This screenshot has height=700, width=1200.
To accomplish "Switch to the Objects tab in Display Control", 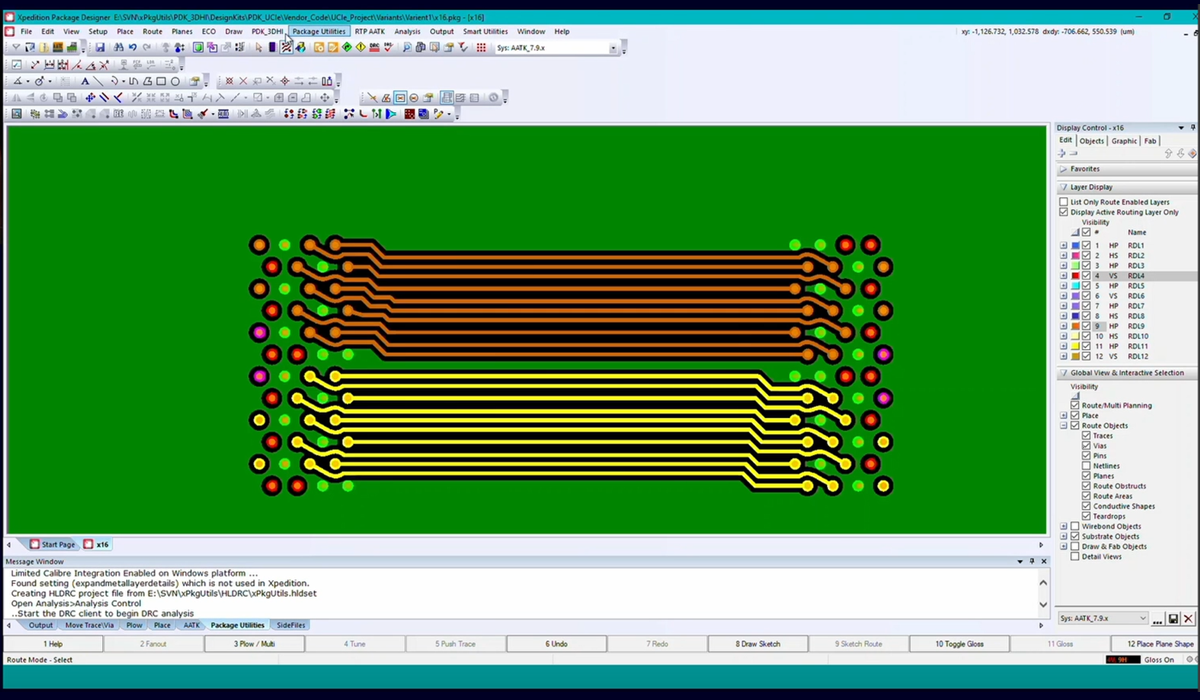I will click(1092, 141).
